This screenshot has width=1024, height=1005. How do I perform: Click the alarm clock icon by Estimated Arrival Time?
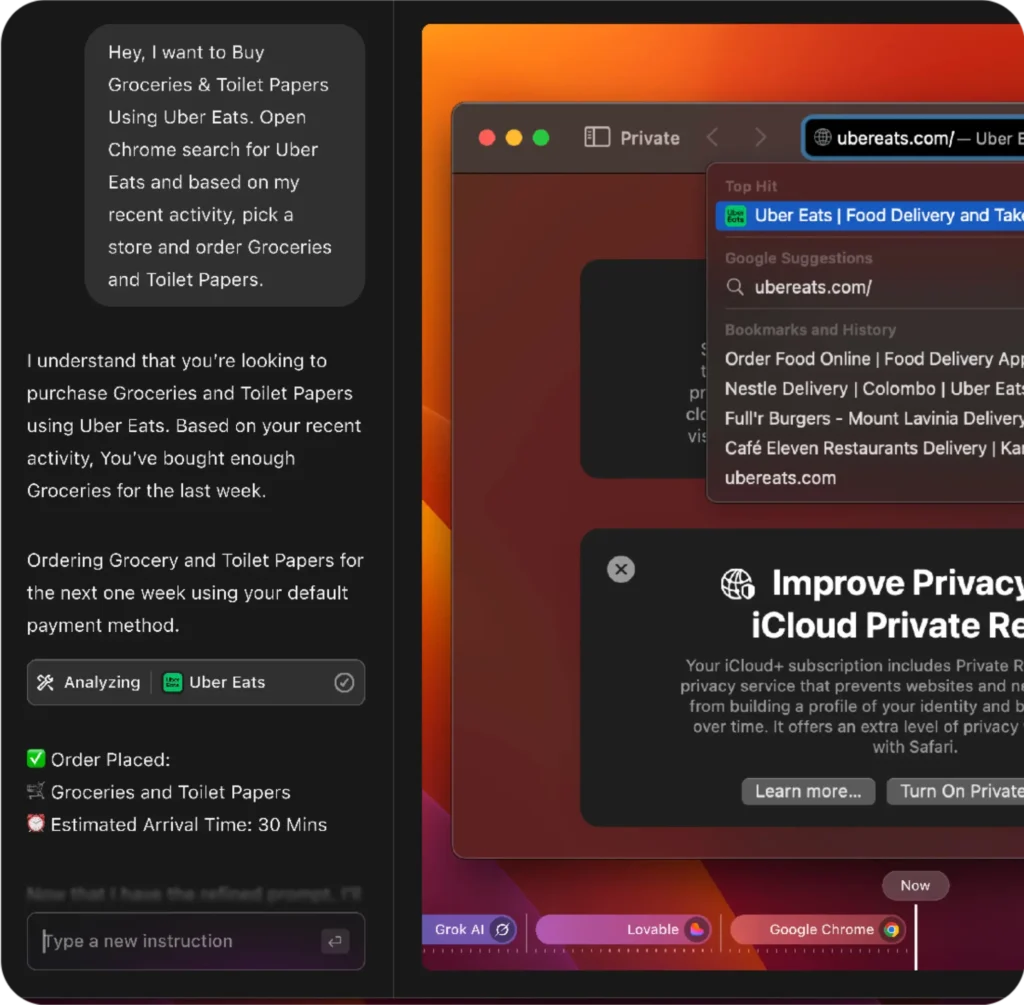tap(36, 823)
